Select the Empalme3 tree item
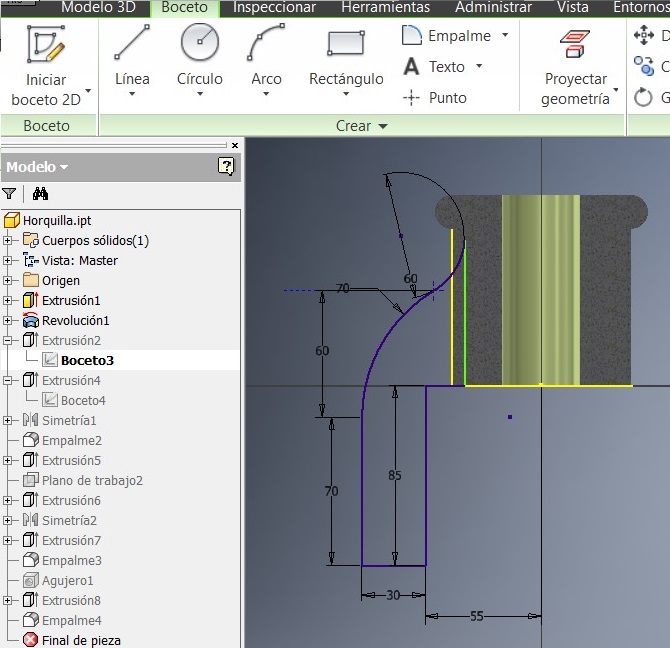Screen dimensions: 670x648 (x=71, y=560)
